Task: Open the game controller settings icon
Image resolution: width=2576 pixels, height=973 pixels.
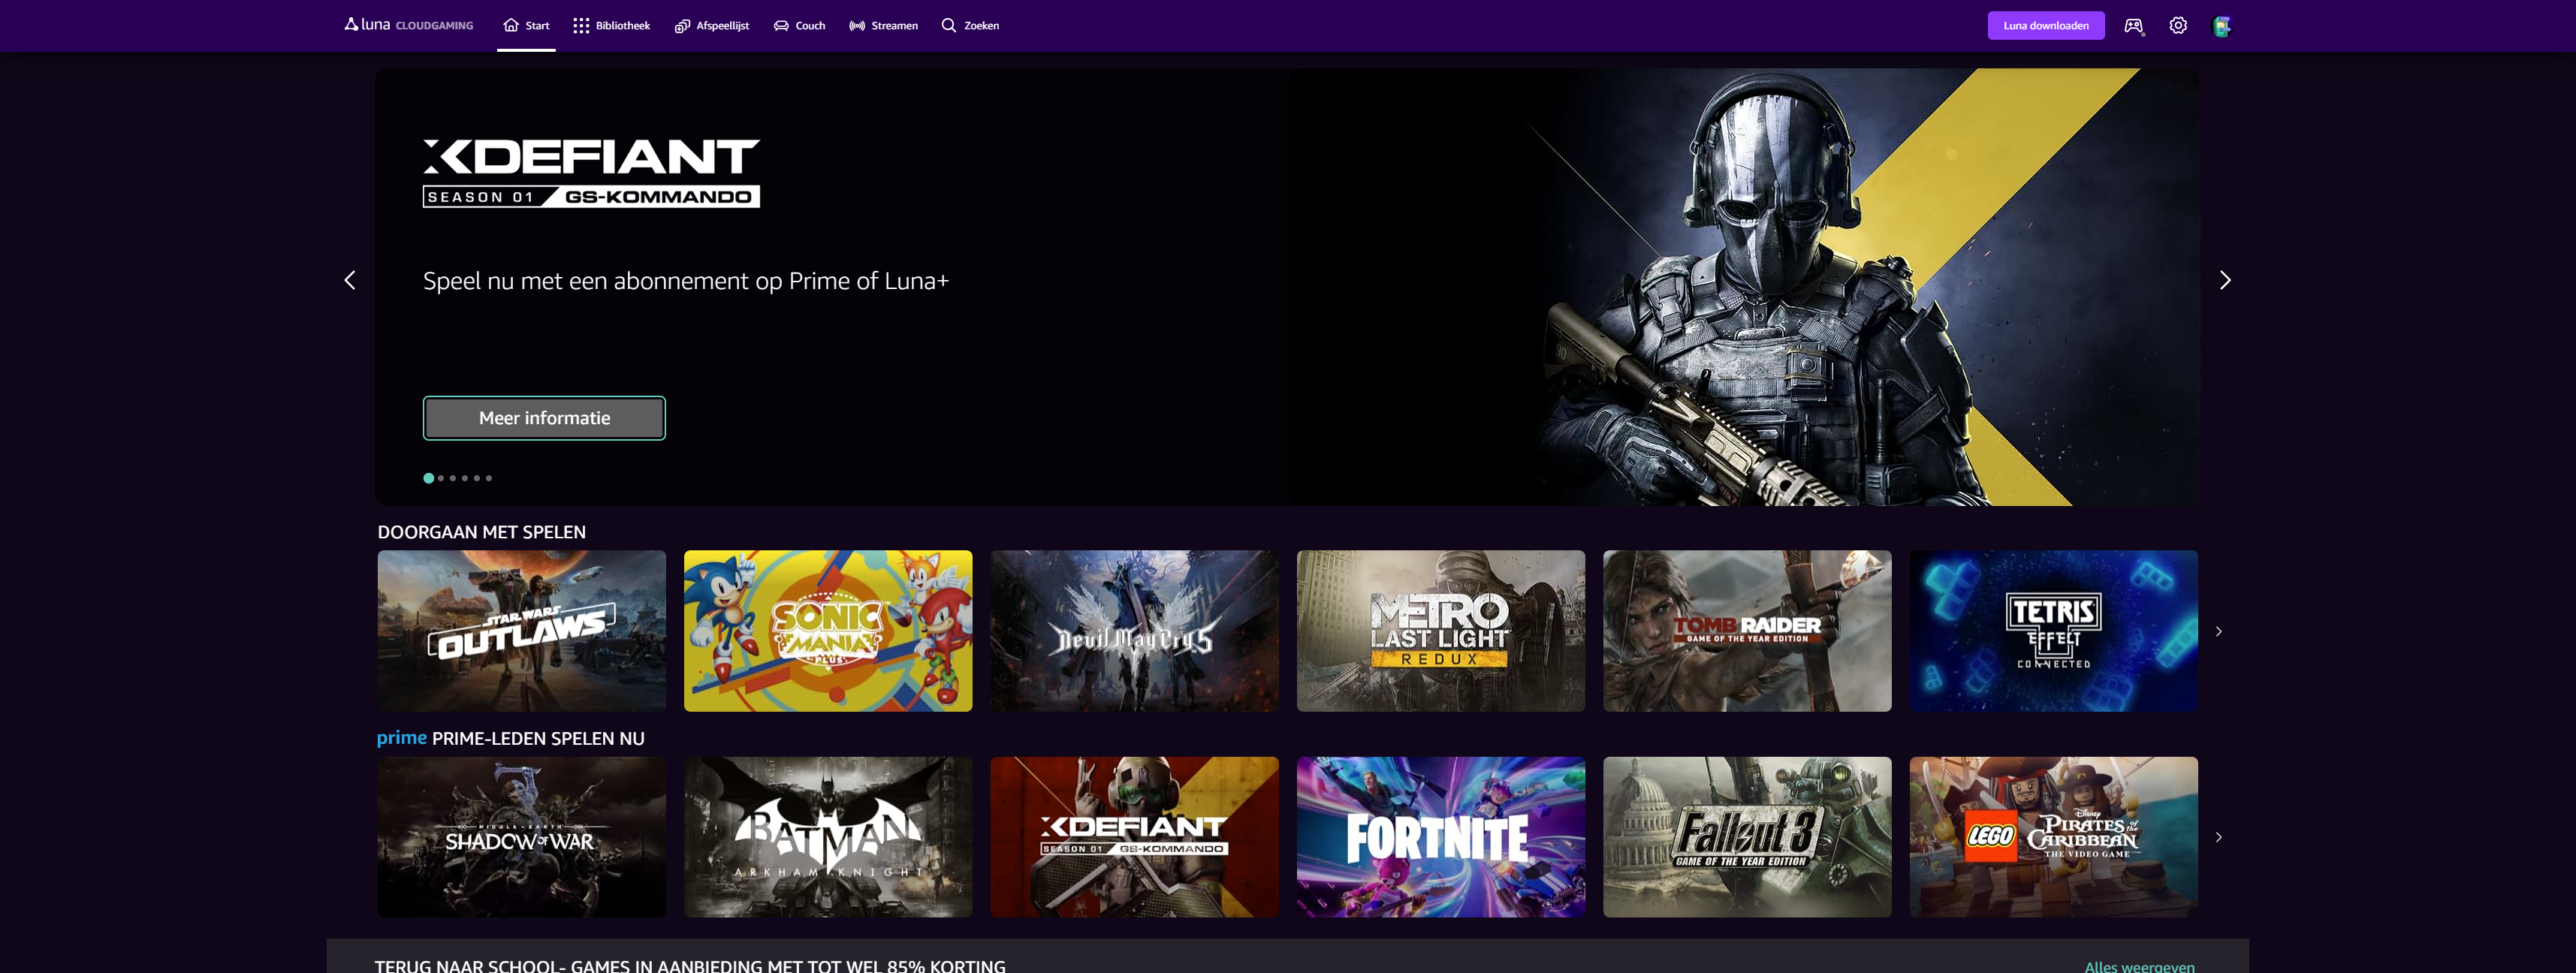Action: (x=2134, y=26)
